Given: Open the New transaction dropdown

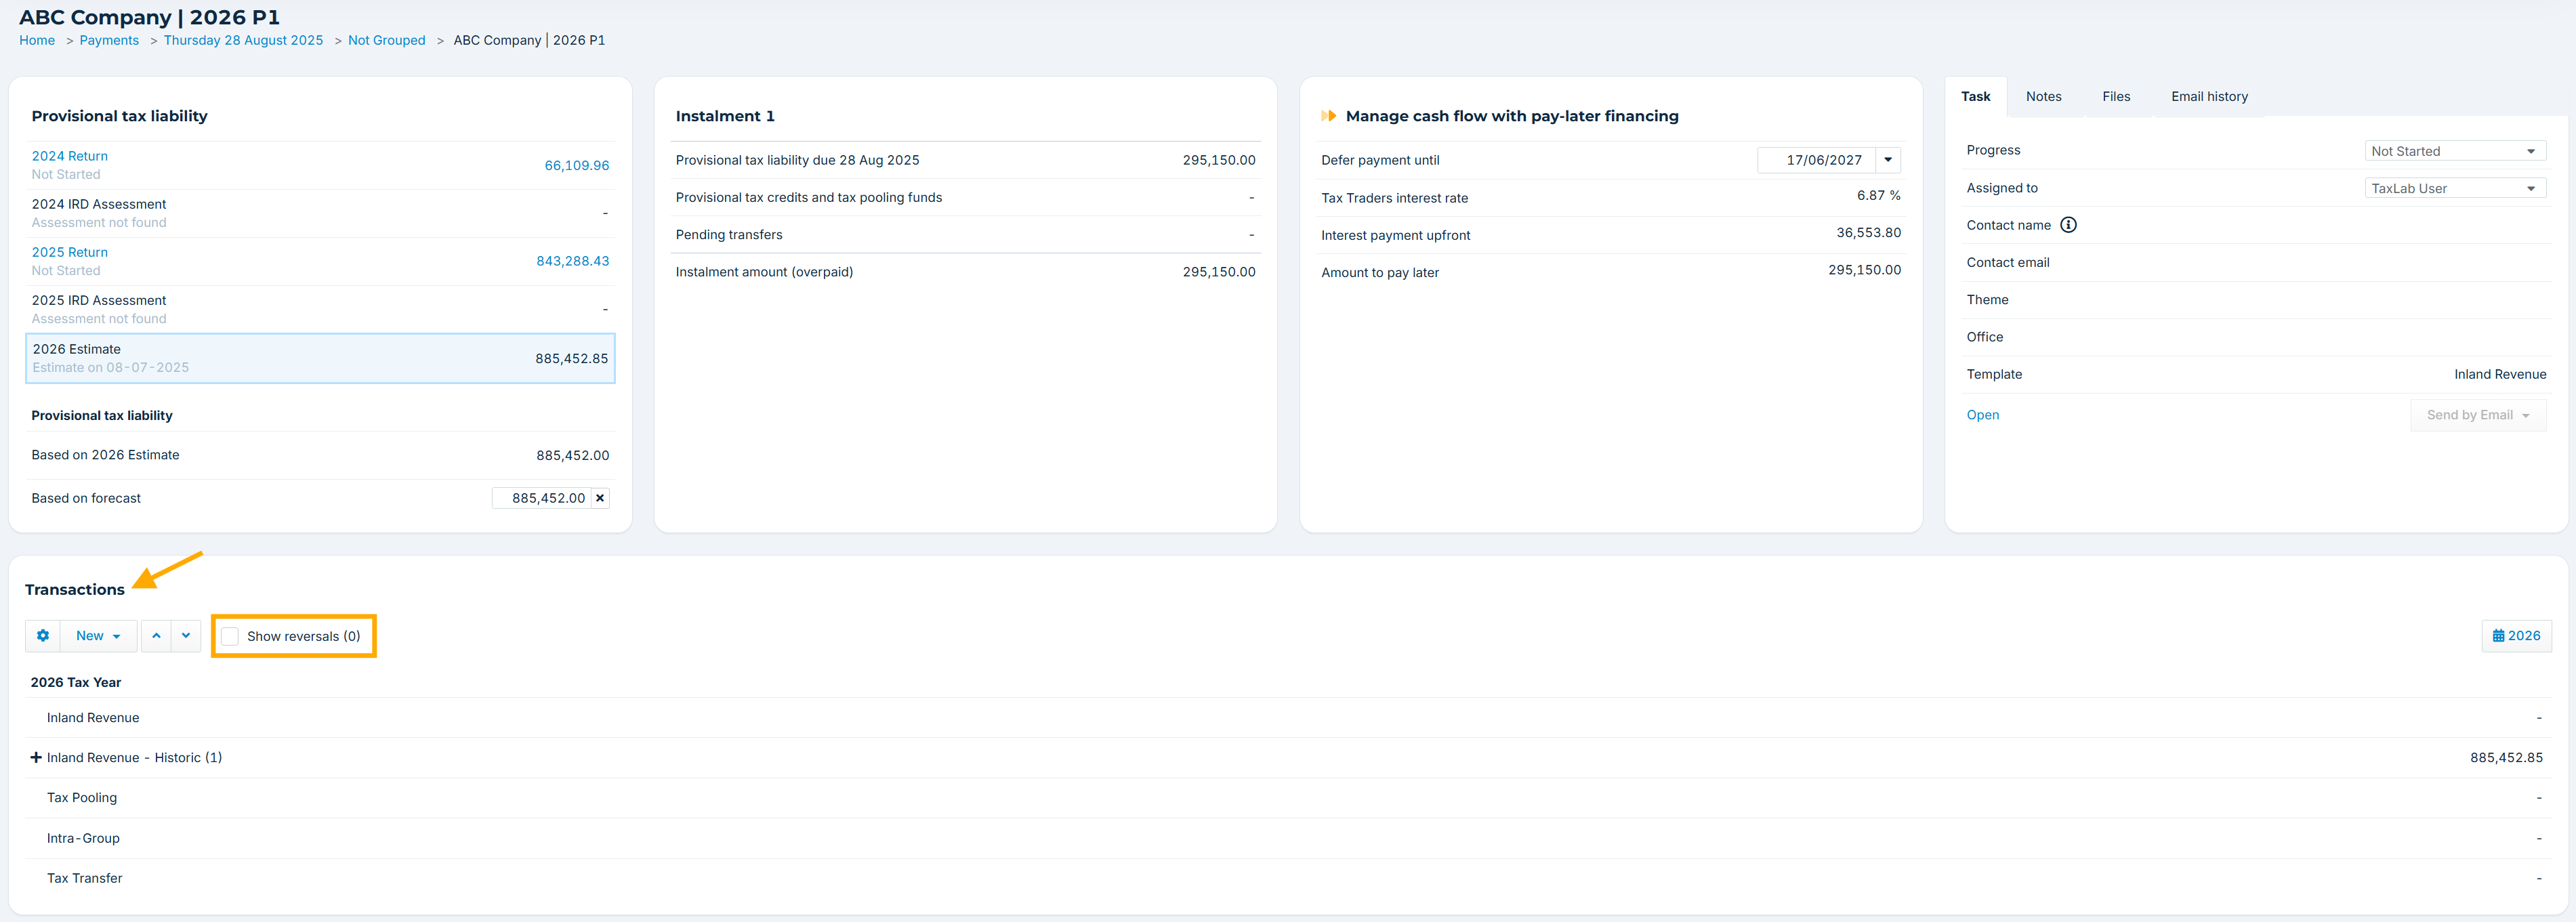Looking at the screenshot, I should (98, 636).
